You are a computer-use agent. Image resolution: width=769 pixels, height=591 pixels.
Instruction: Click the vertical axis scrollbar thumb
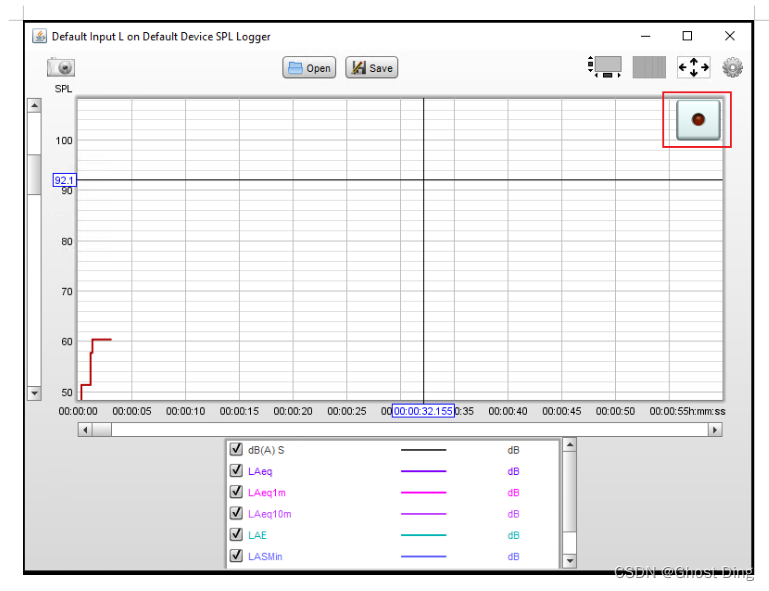pos(34,175)
